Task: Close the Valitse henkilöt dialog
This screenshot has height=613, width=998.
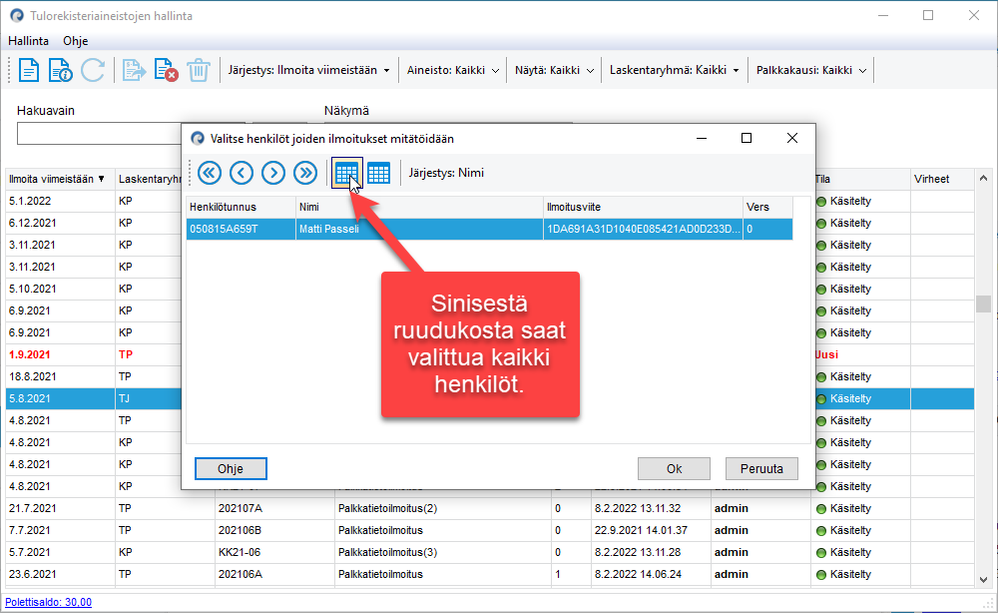Action: [792, 138]
